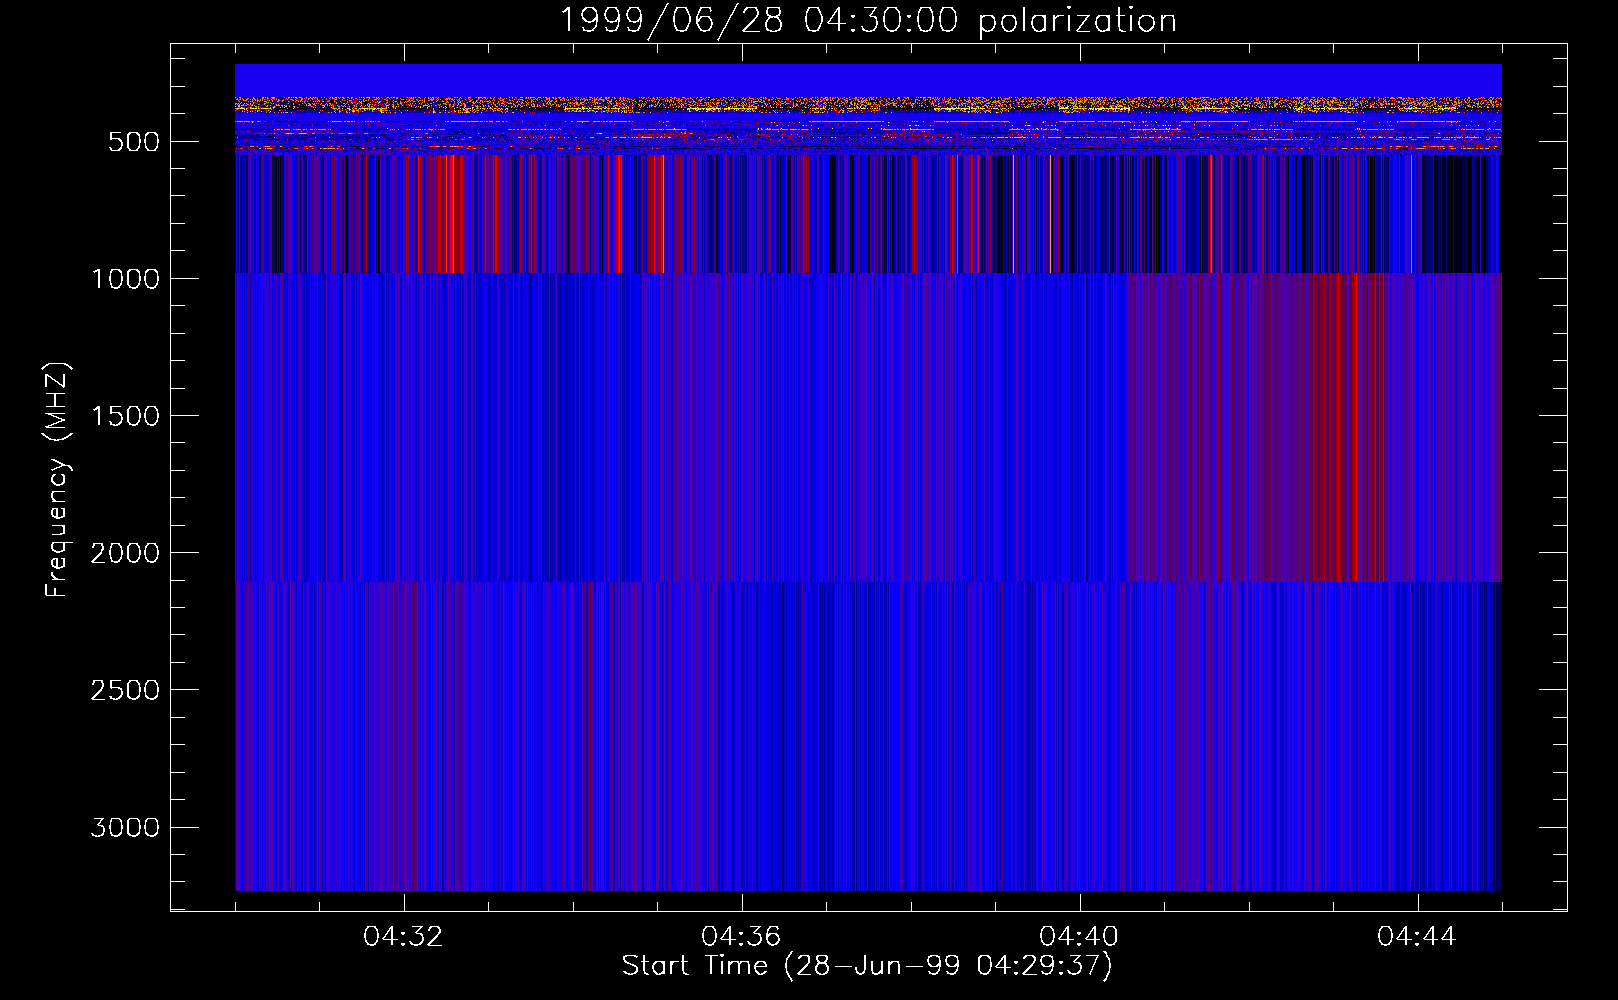
Task: Click the 'Frequency (MHZ)' y-axis title
Action: (x=57, y=479)
